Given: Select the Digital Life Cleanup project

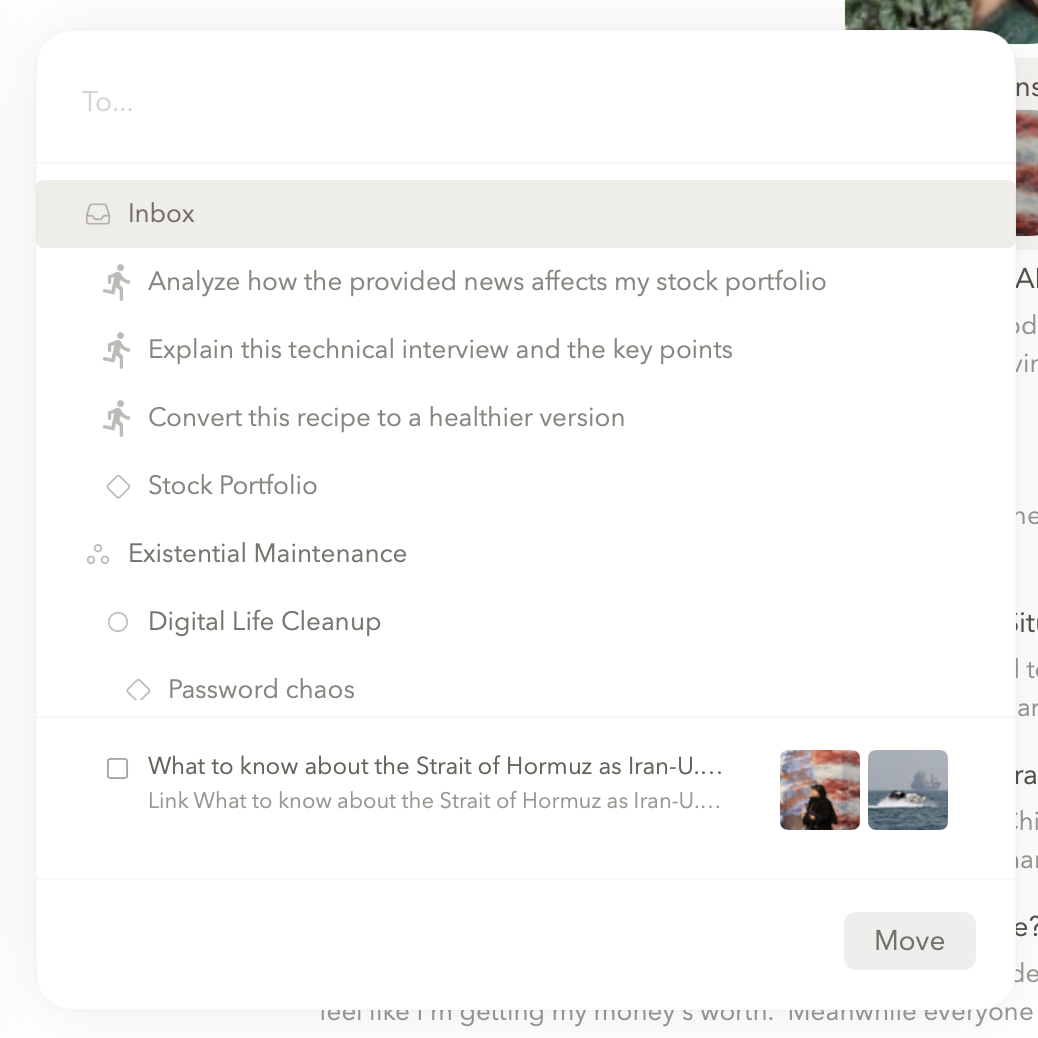Looking at the screenshot, I should point(264,622).
